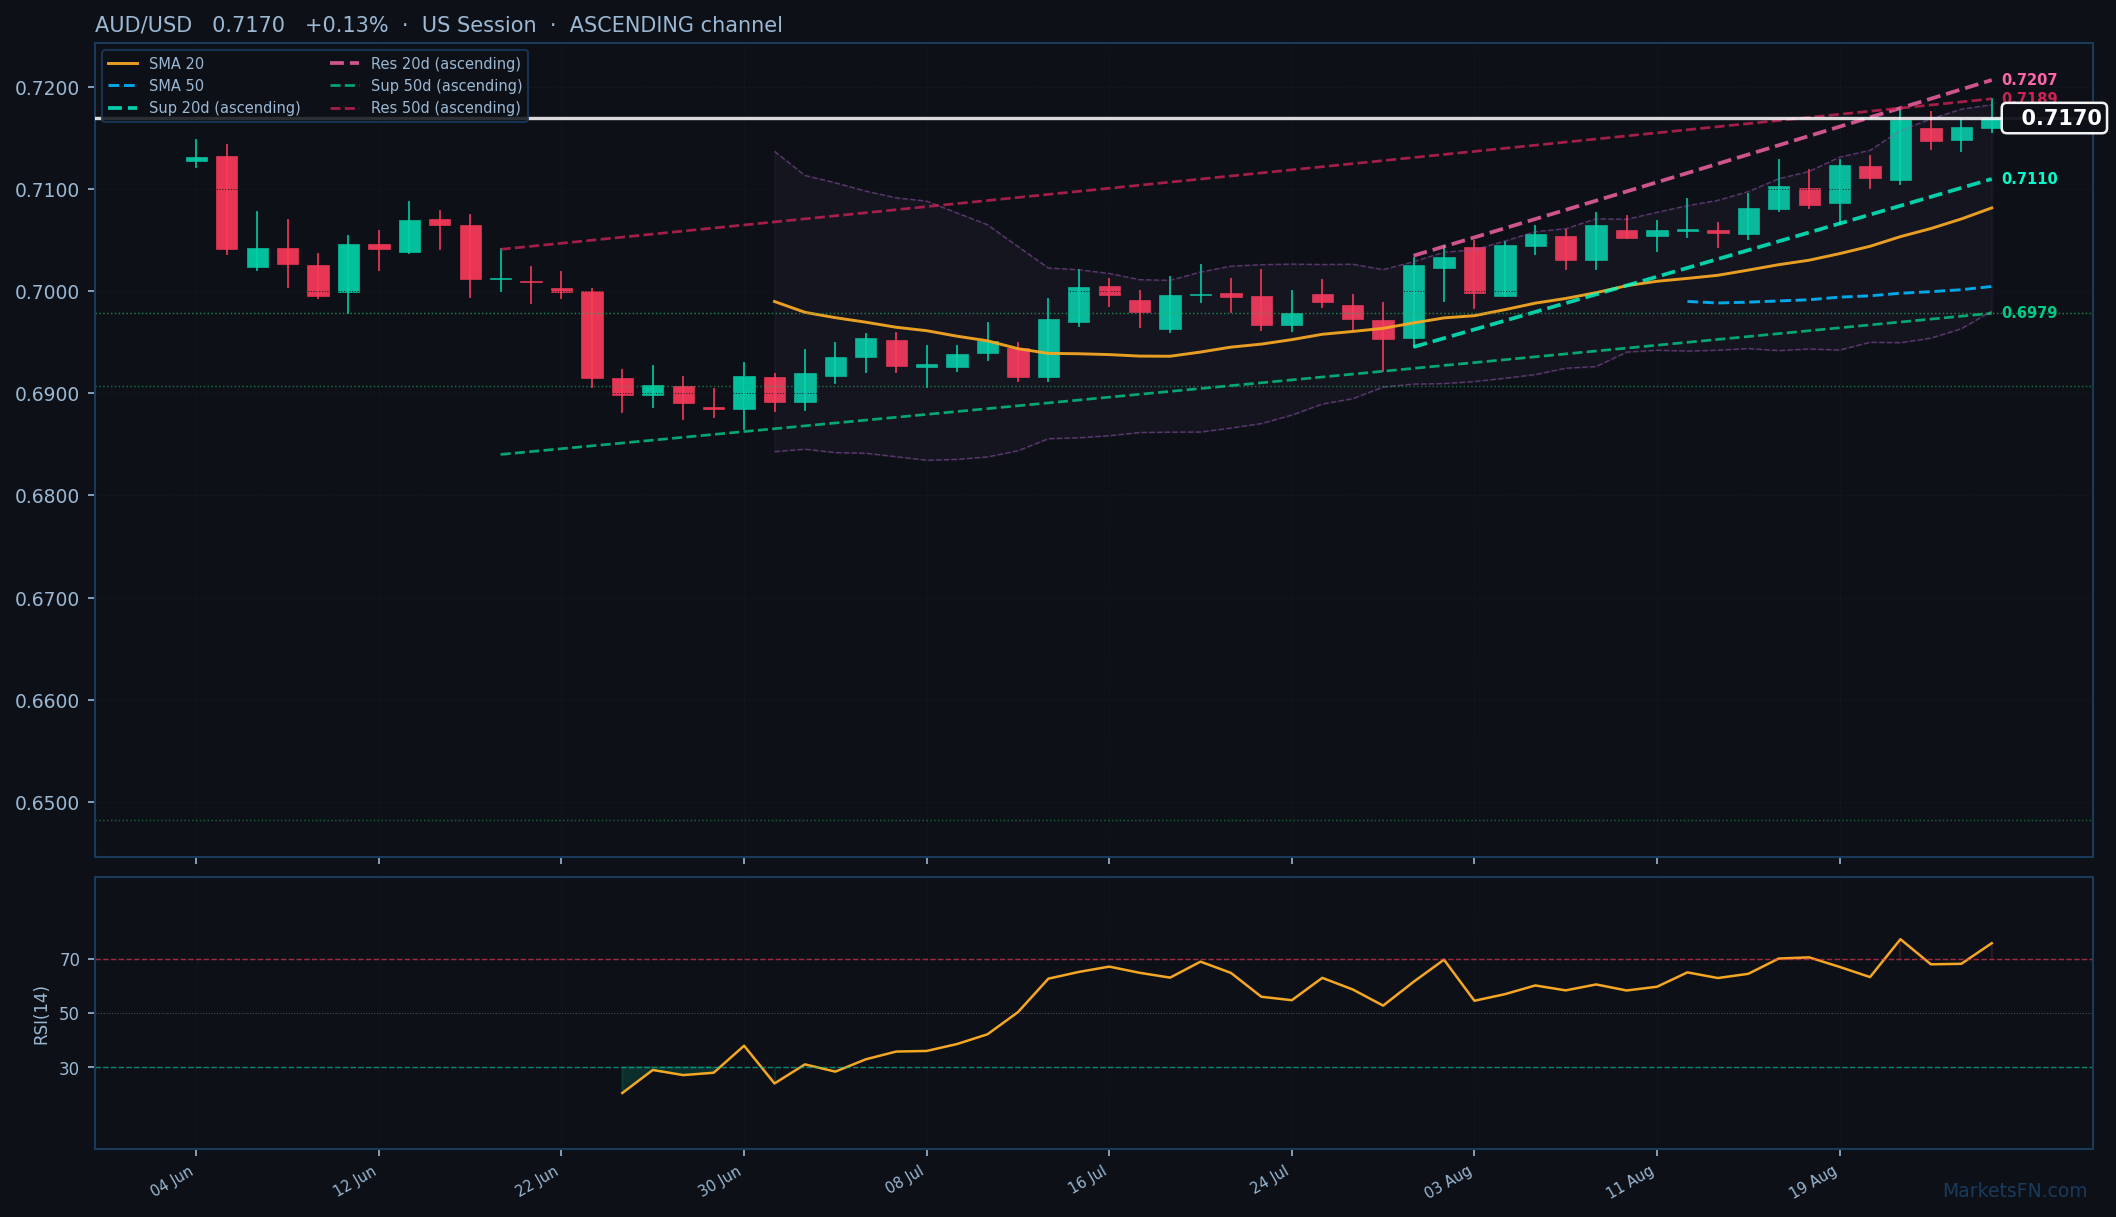Click Sup 50d (ascending) legend entry

[x=425, y=86]
